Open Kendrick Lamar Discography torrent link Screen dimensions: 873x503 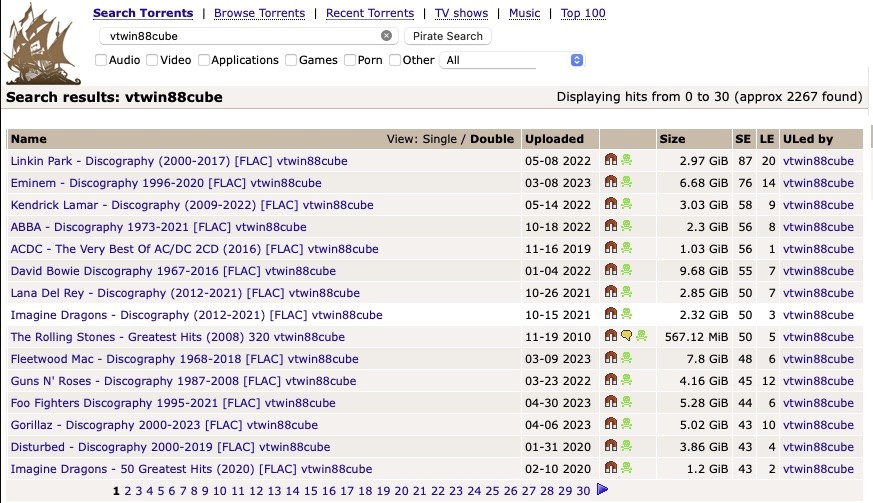192,205
